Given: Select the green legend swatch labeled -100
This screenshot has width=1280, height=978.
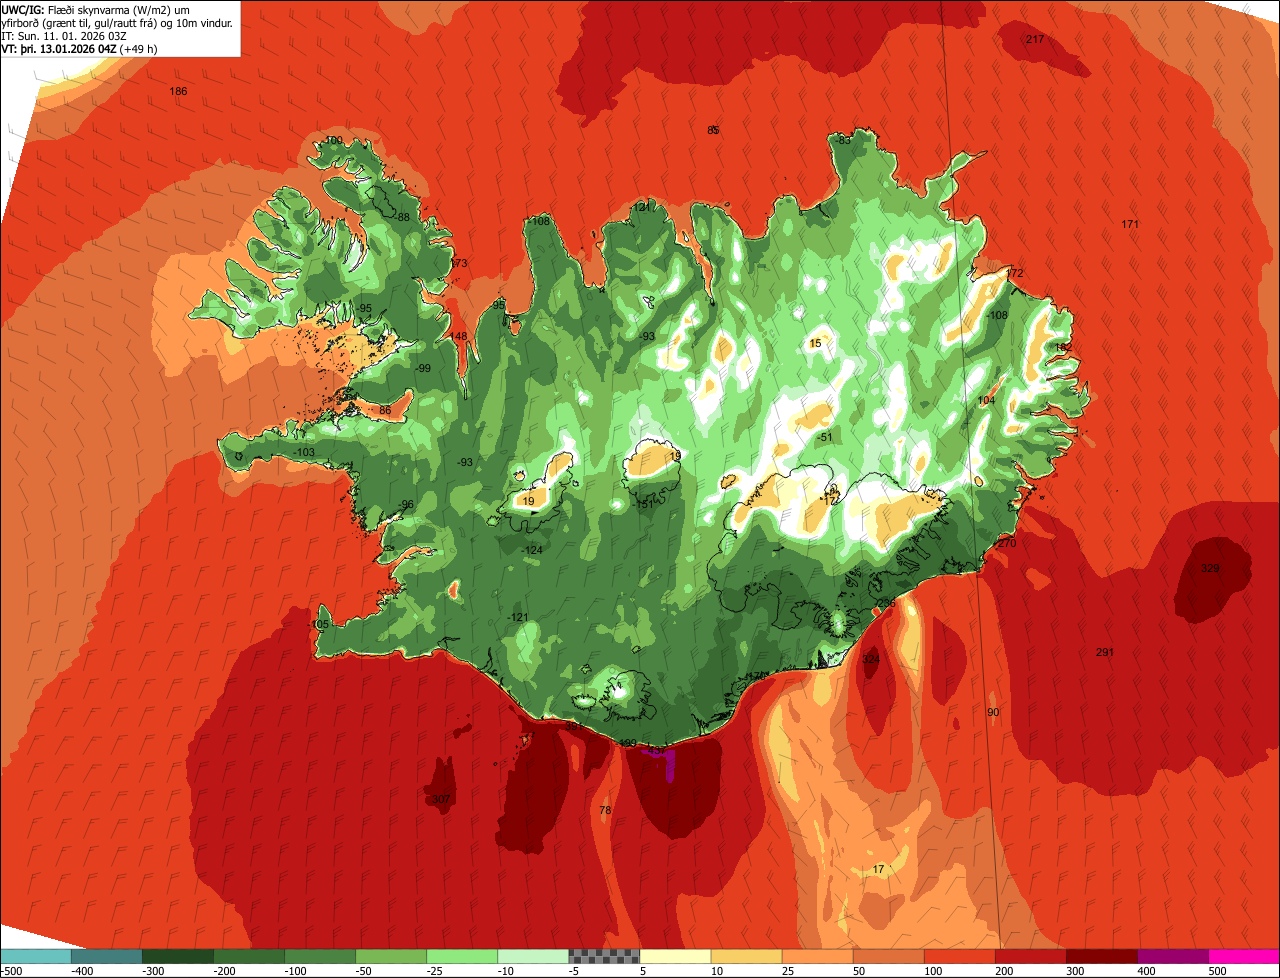Looking at the screenshot, I should click(x=320, y=956).
